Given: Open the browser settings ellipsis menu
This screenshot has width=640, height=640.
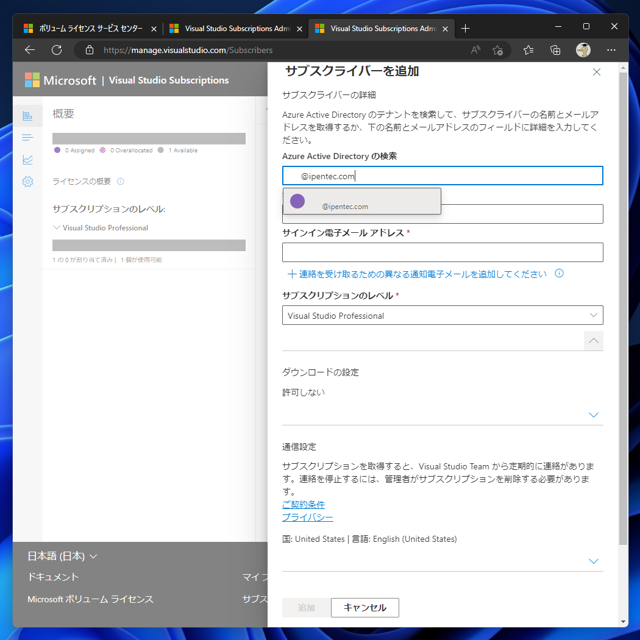Looking at the screenshot, I should [x=611, y=50].
